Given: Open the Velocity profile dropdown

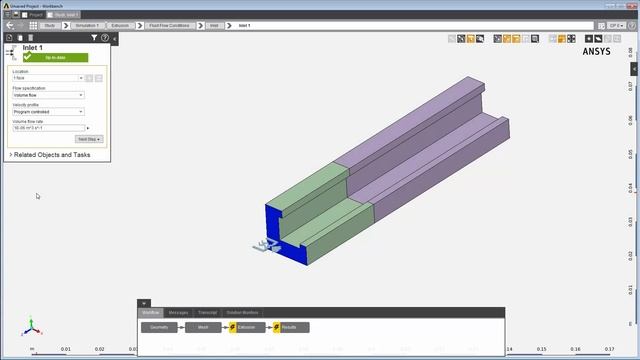Looking at the screenshot, I should 48,111.
